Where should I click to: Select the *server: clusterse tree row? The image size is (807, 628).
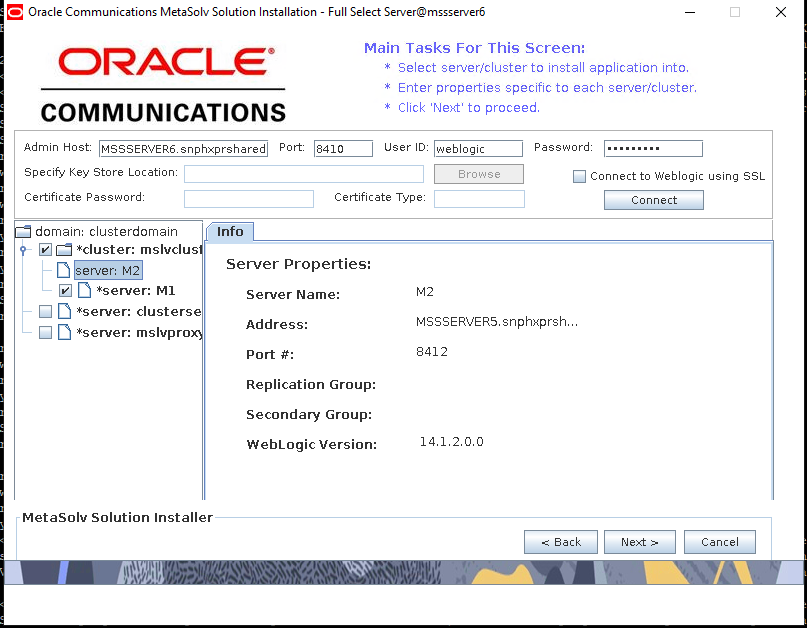coord(138,311)
